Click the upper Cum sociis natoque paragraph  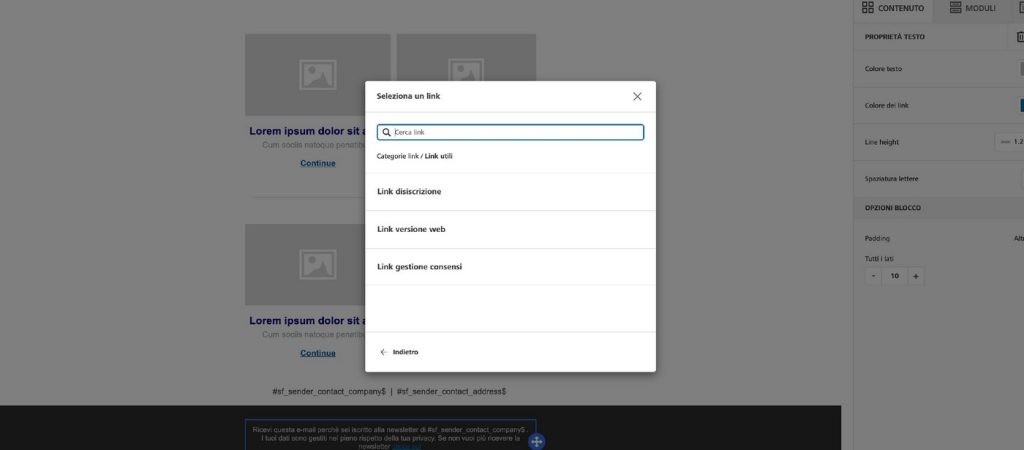(x=313, y=145)
